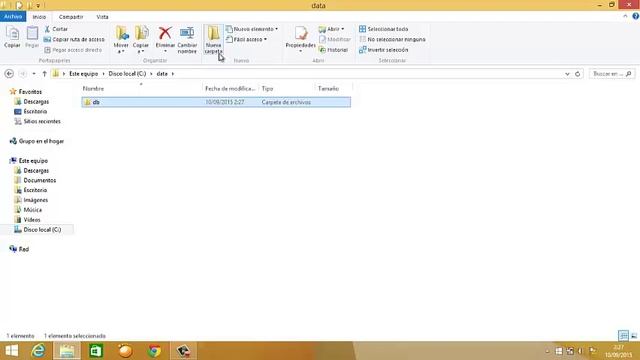Create a Nueva carpeta
Image resolution: width=640 pixels, height=360 pixels.
coord(213,40)
